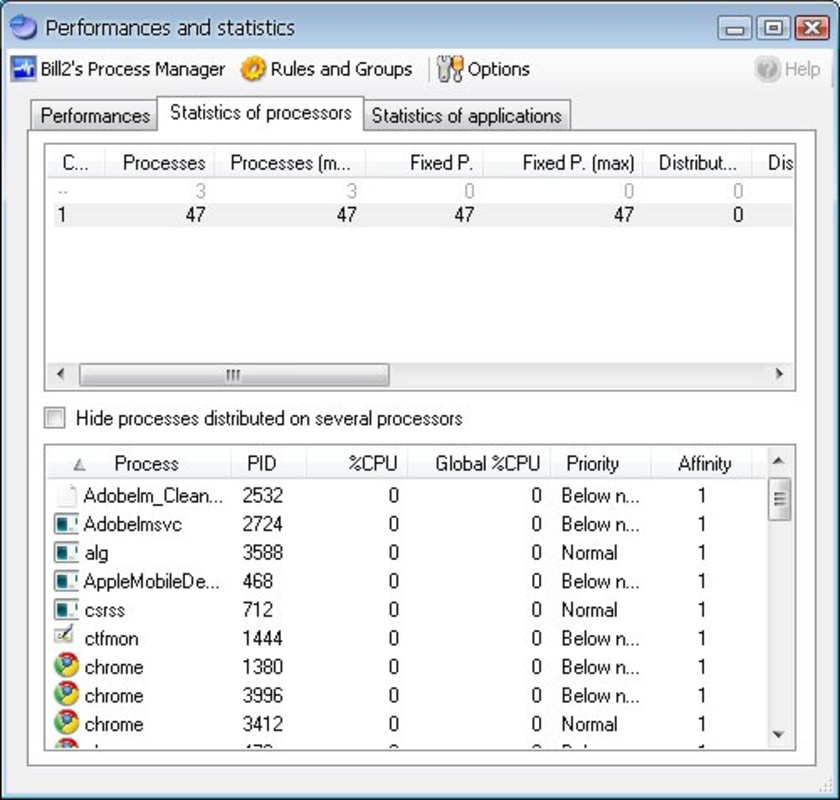The width and height of the screenshot is (840, 800).
Task: Click the app icon in the title bar
Action: (x=23, y=27)
